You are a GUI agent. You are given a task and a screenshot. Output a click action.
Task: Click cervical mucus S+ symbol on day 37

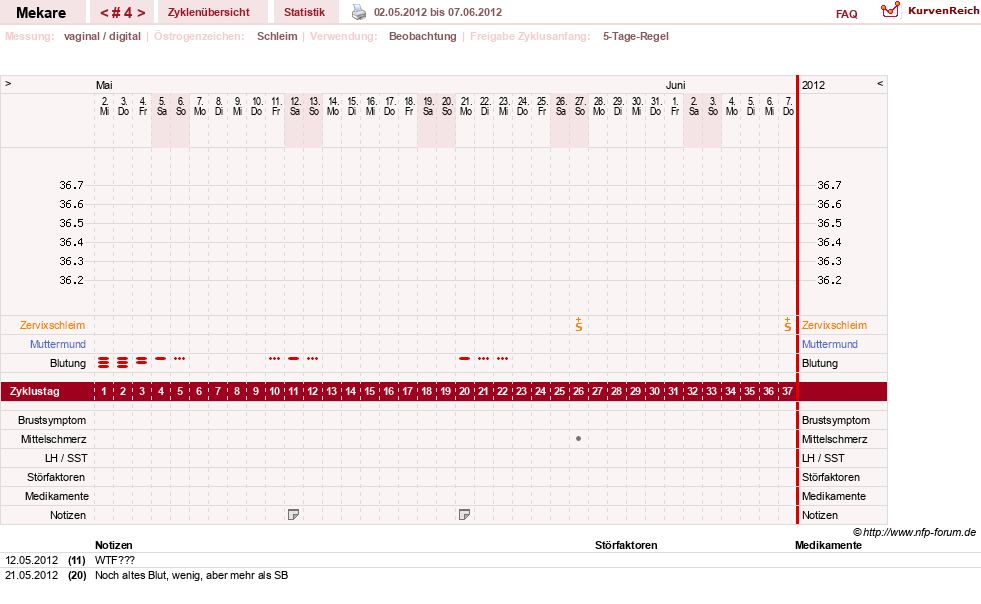pos(788,324)
